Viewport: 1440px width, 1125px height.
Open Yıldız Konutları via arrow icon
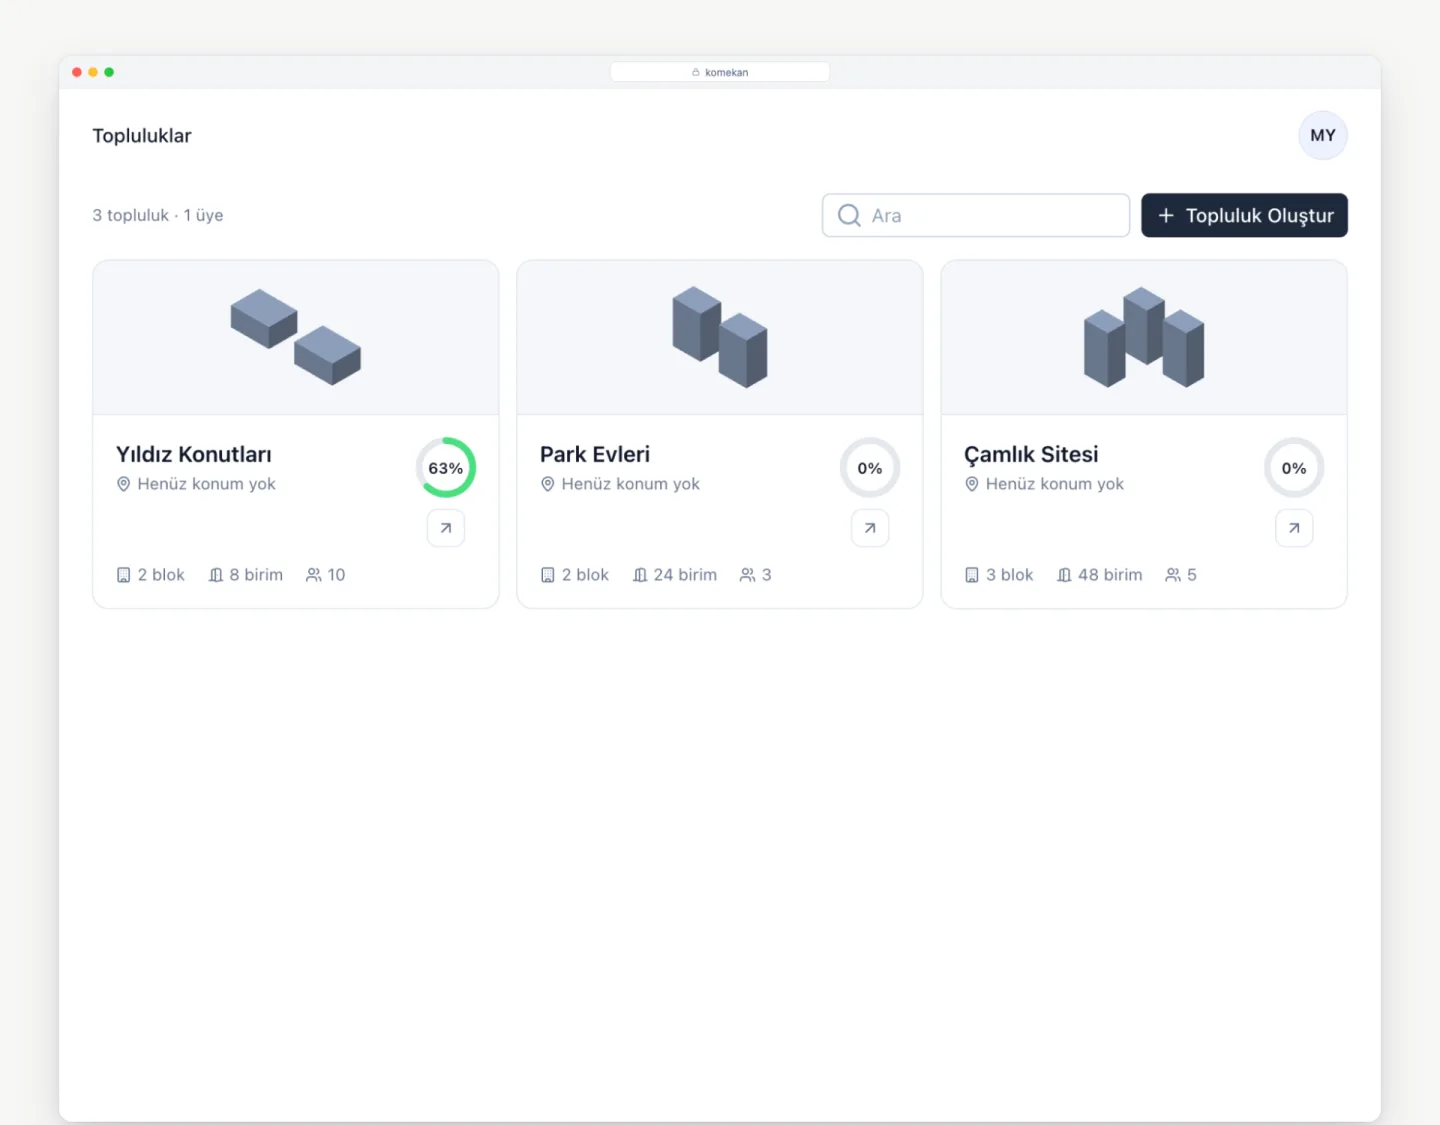(446, 528)
